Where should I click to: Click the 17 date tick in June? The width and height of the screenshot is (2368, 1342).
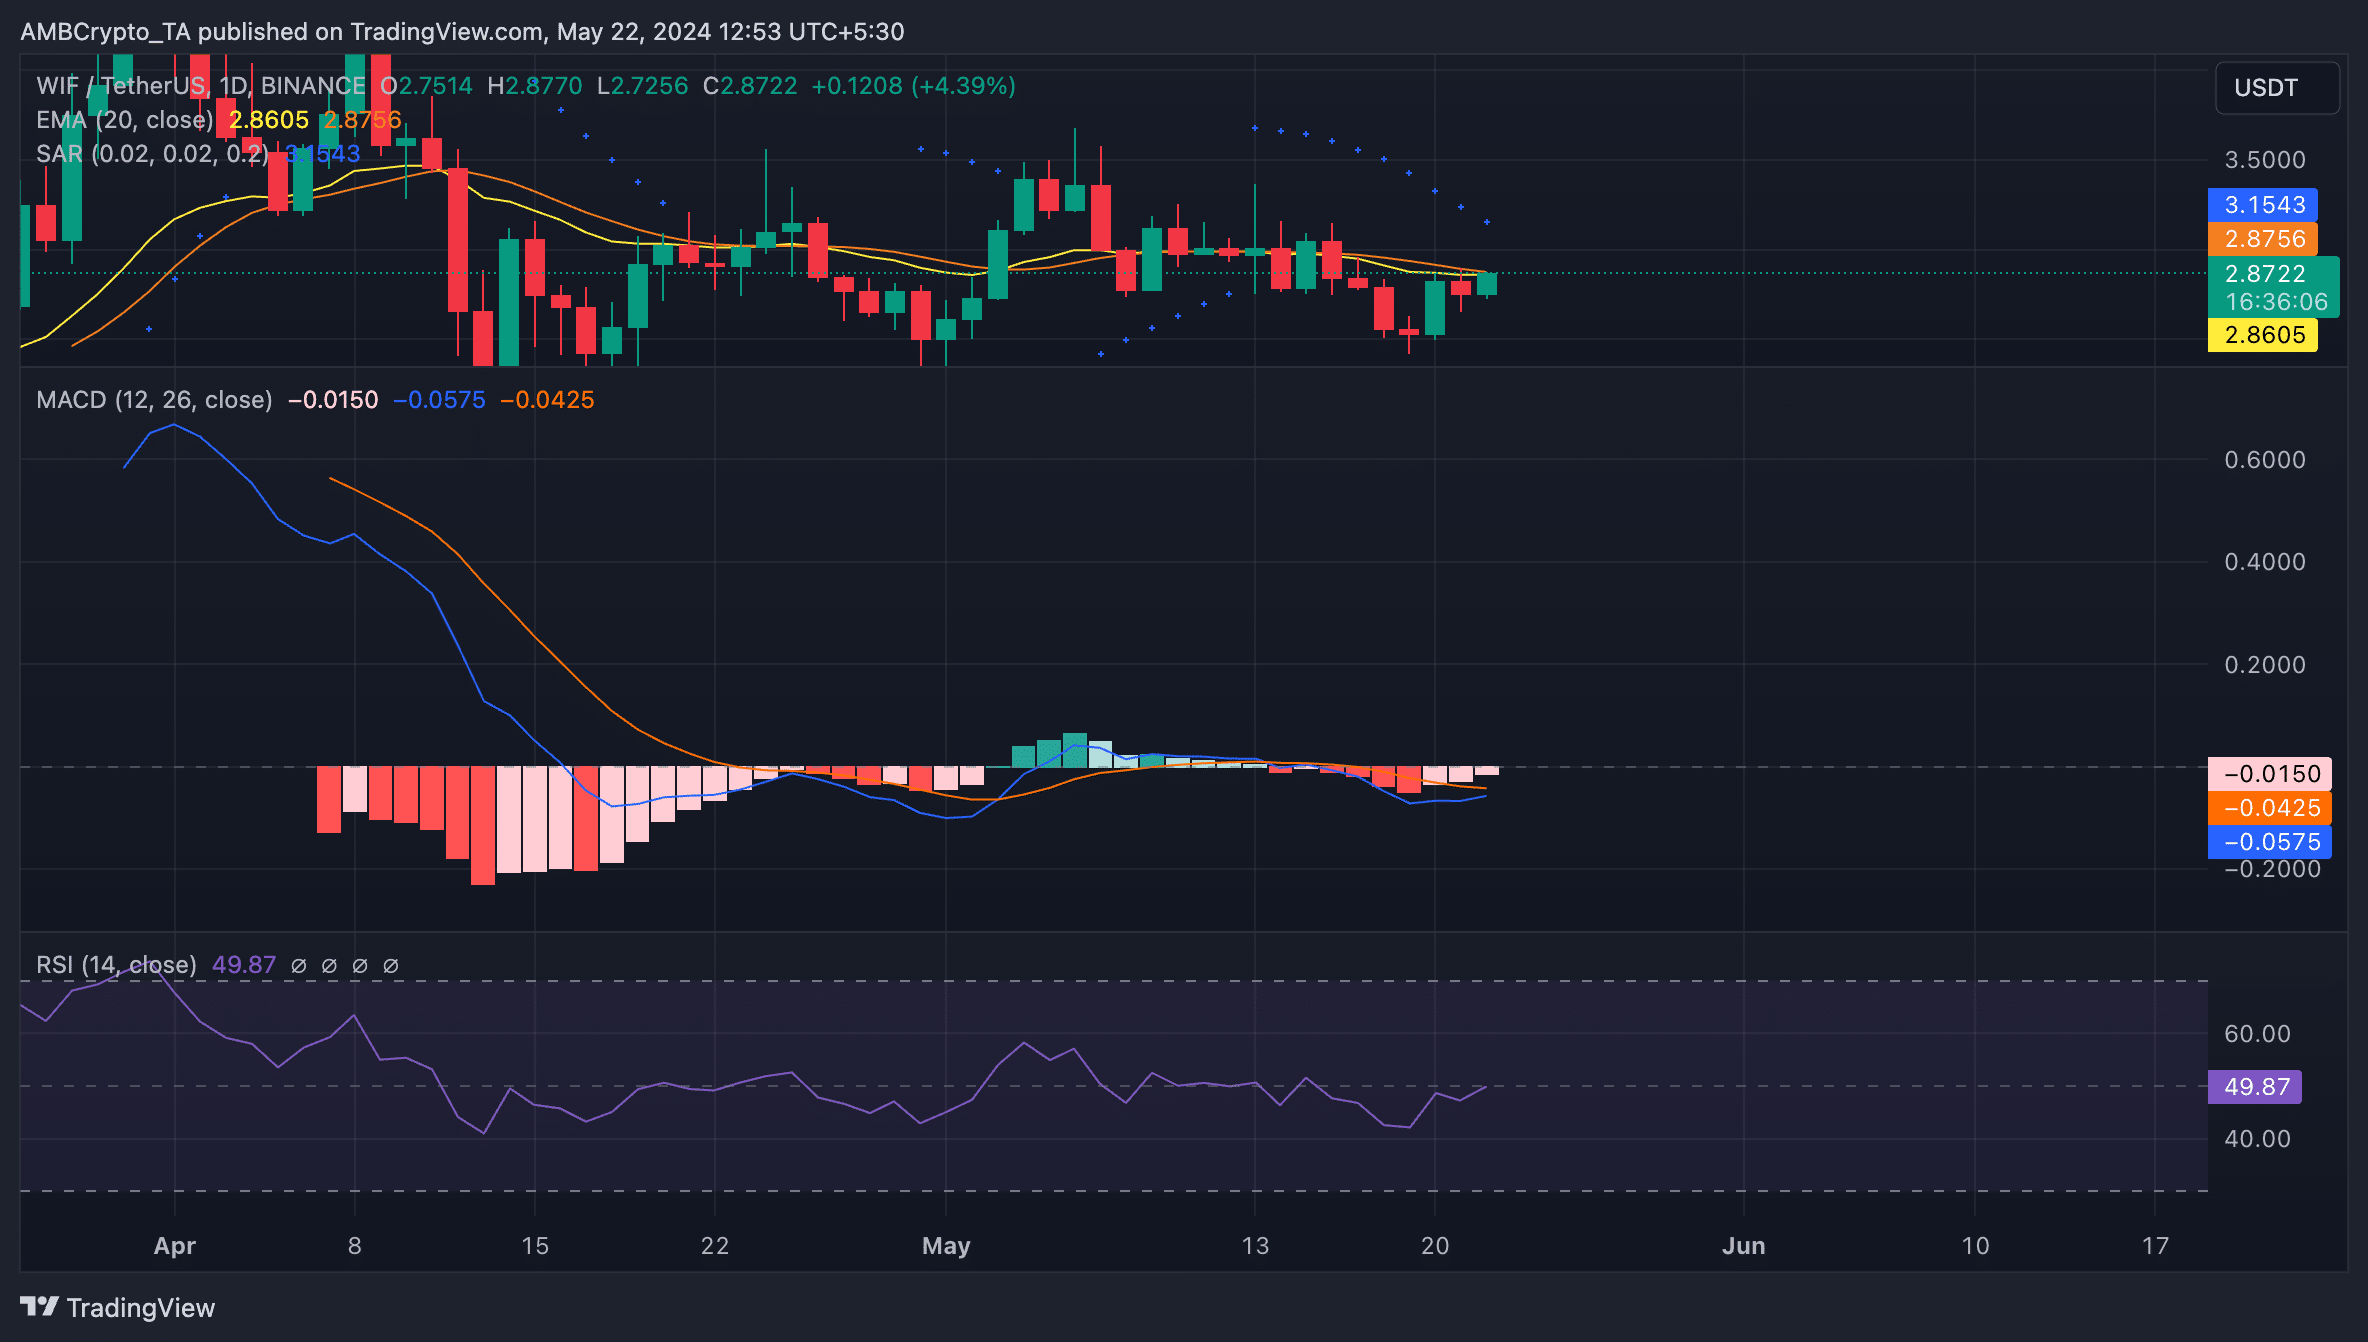click(x=2155, y=1246)
